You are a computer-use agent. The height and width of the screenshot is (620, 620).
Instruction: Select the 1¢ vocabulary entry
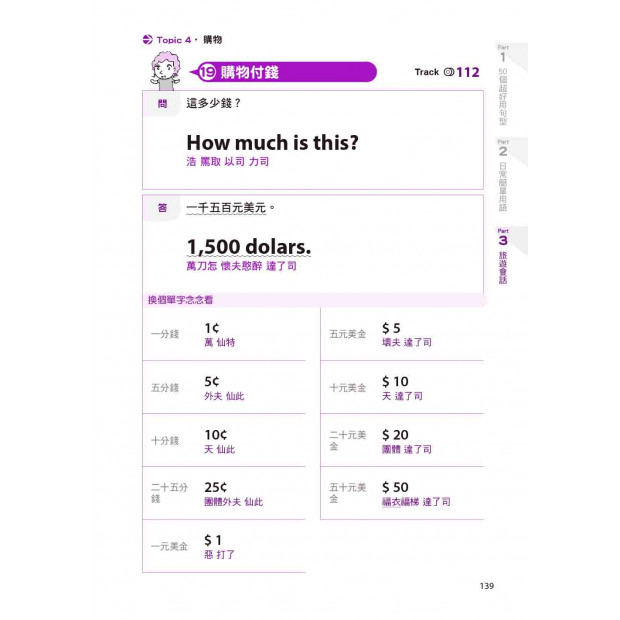pyautogui.click(x=224, y=335)
